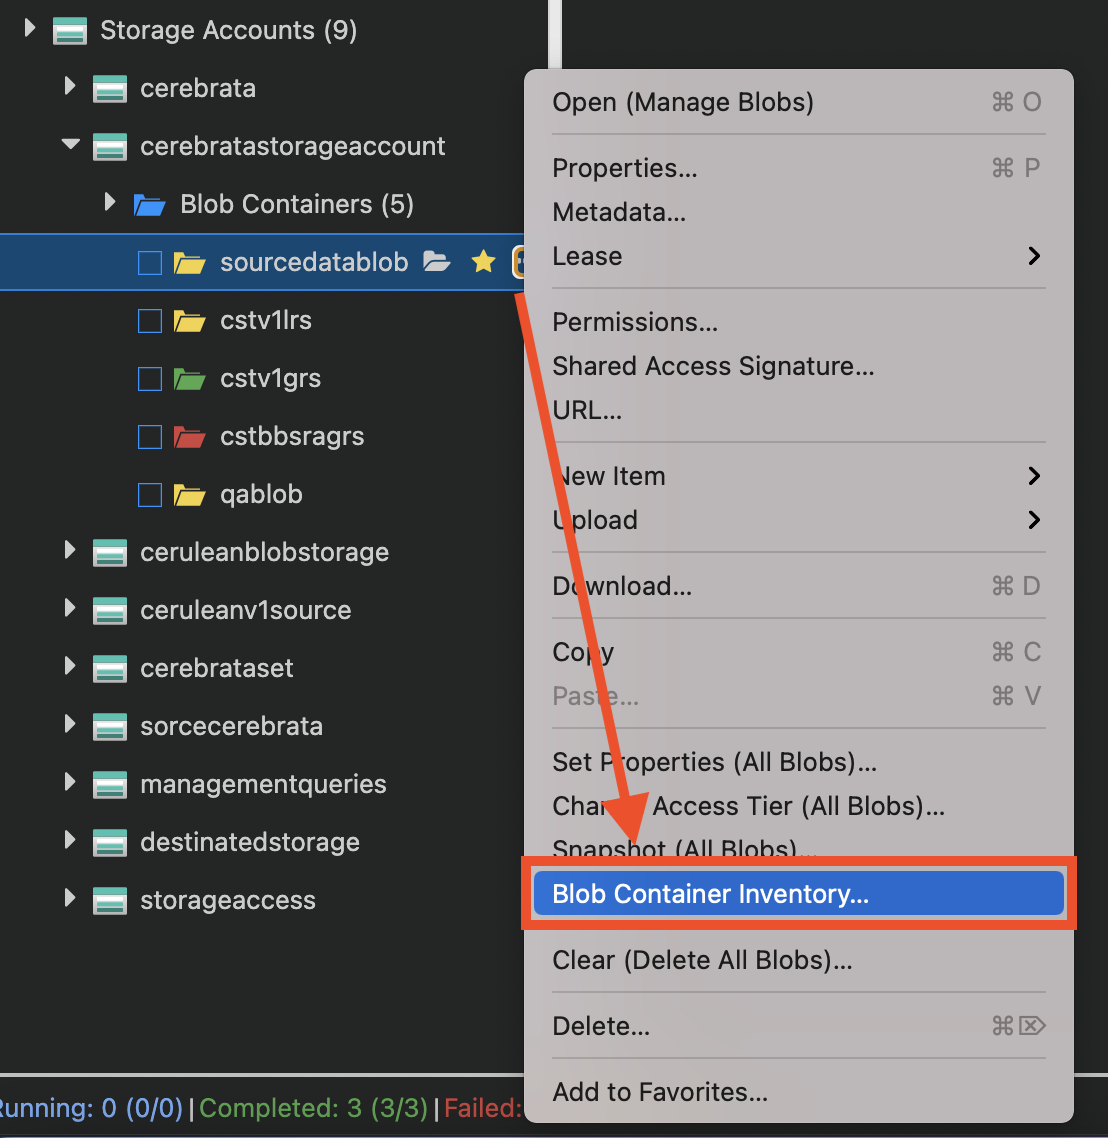Click the ceruleanblobstorage storage account icon
Screen dimensions: 1108x1138
[110, 552]
